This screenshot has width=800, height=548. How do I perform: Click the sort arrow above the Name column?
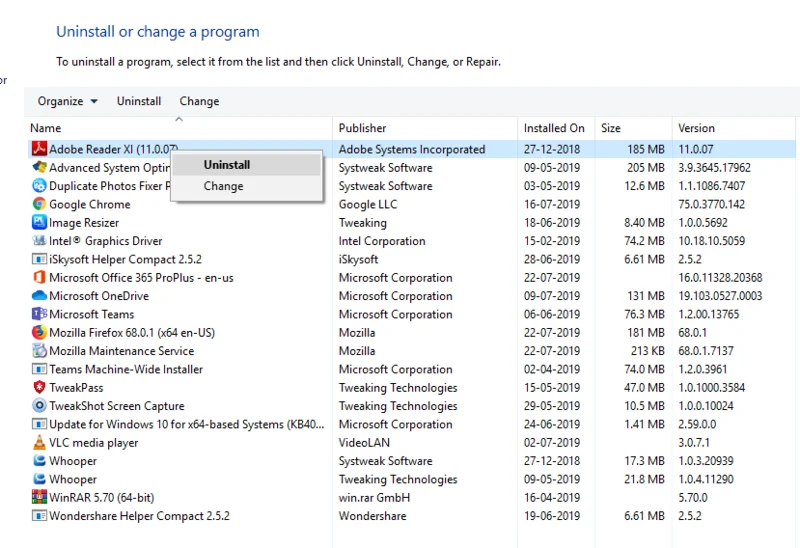pos(179,119)
